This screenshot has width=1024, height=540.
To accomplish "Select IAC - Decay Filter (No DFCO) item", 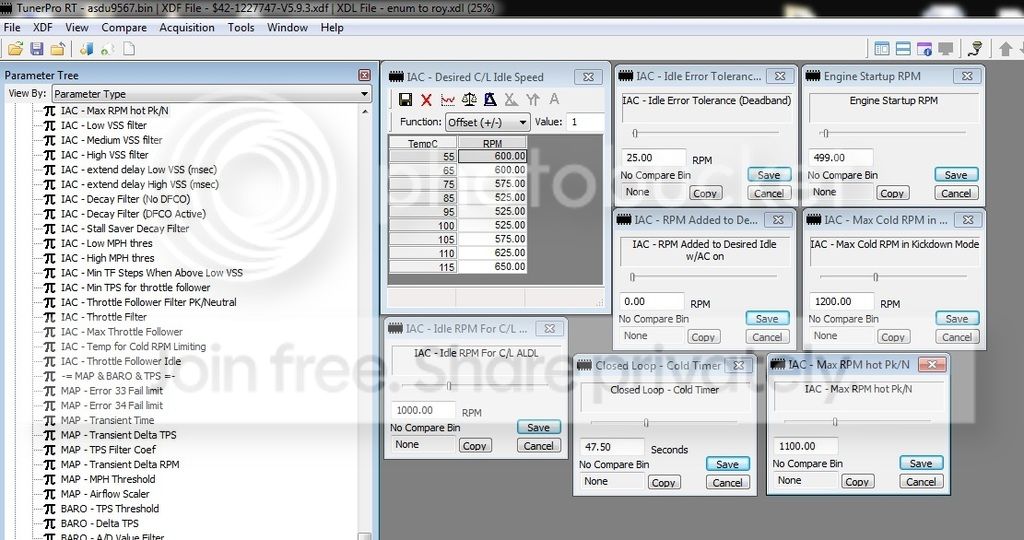I will point(125,199).
